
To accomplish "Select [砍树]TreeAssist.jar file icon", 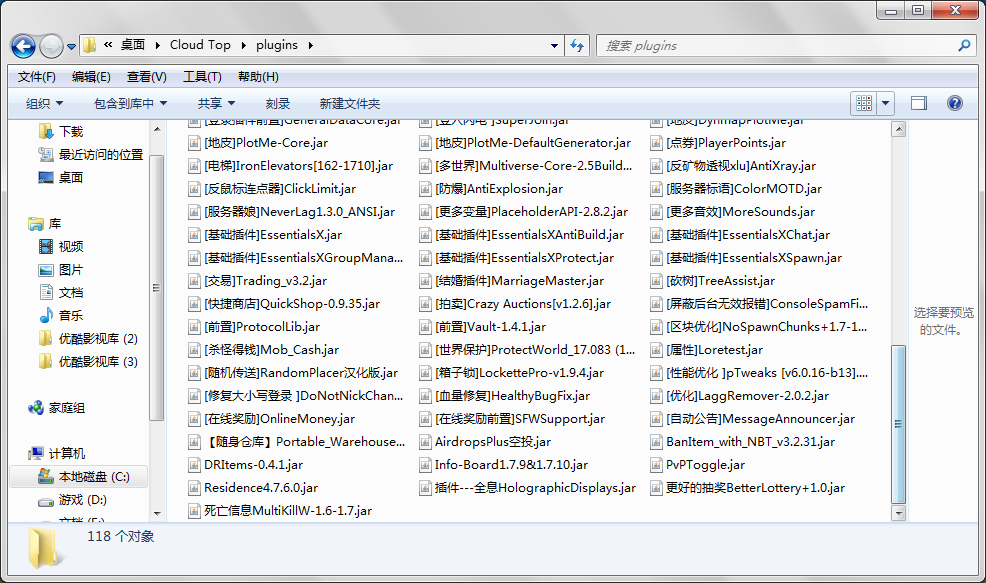I will [x=656, y=280].
